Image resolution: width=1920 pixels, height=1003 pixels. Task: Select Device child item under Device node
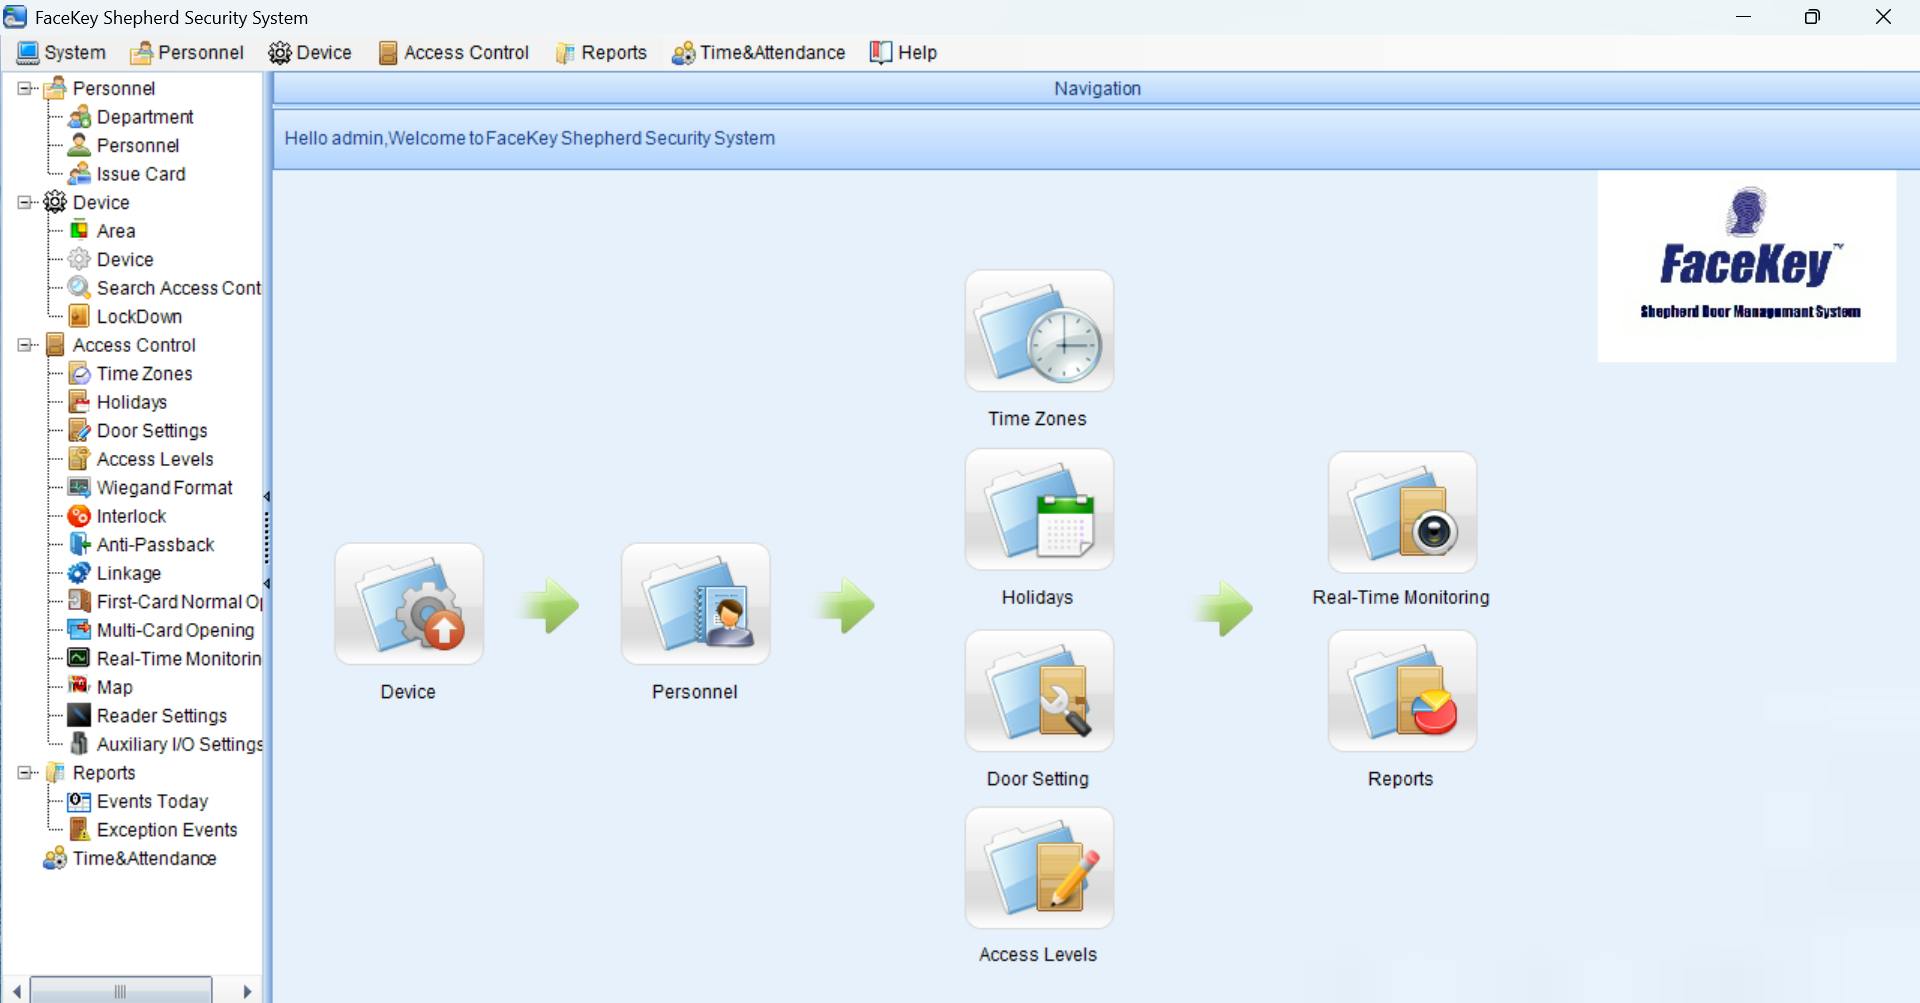(x=125, y=260)
